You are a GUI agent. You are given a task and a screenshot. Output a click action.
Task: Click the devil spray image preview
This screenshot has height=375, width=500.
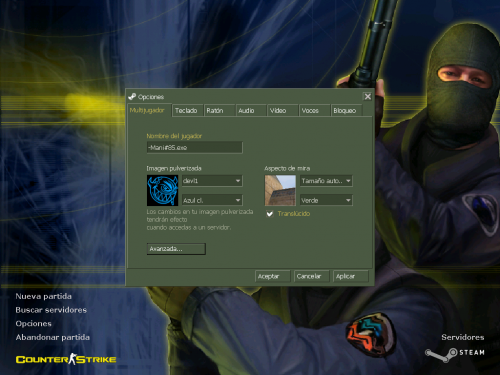162,191
